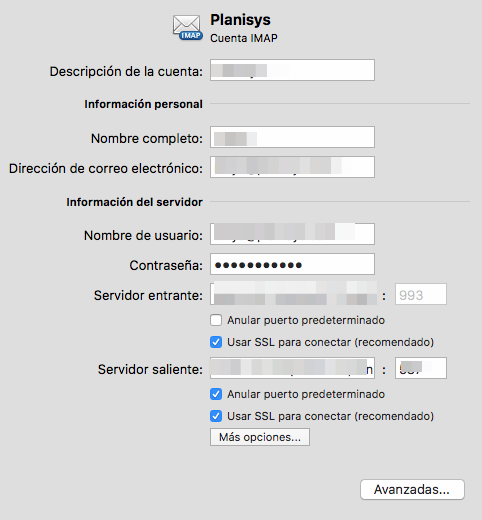The height and width of the screenshot is (520, 482).
Task: Click the Información personal heading
Action: pyautogui.click(x=143, y=104)
